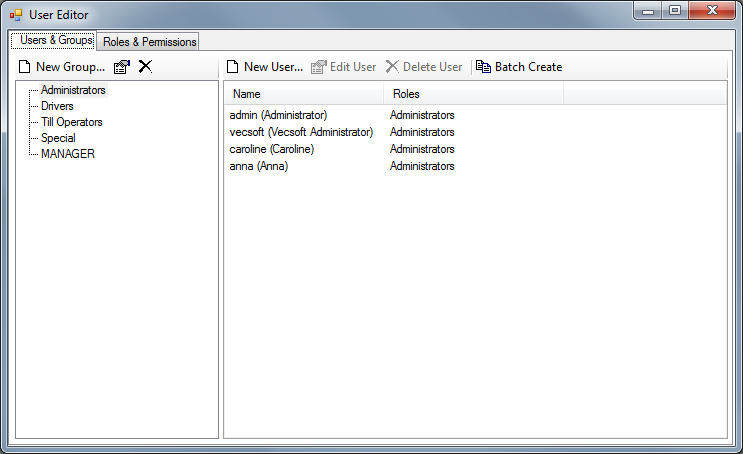743x454 pixels.
Task: Select the Special group in tree
Action: point(58,138)
